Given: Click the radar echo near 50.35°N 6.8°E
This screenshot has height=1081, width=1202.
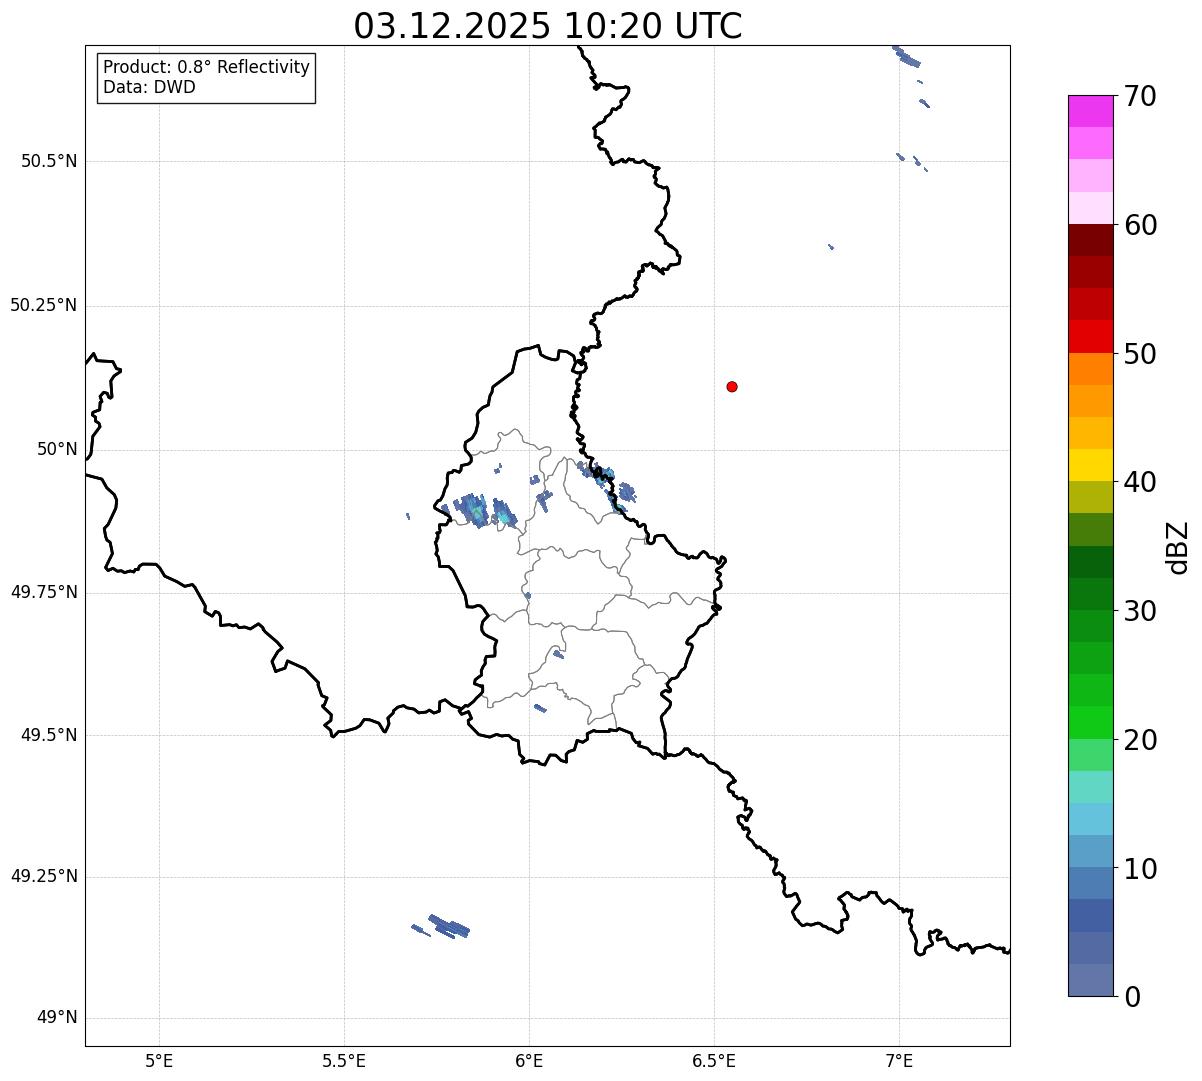Looking at the screenshot, I should tap(831, 246).
